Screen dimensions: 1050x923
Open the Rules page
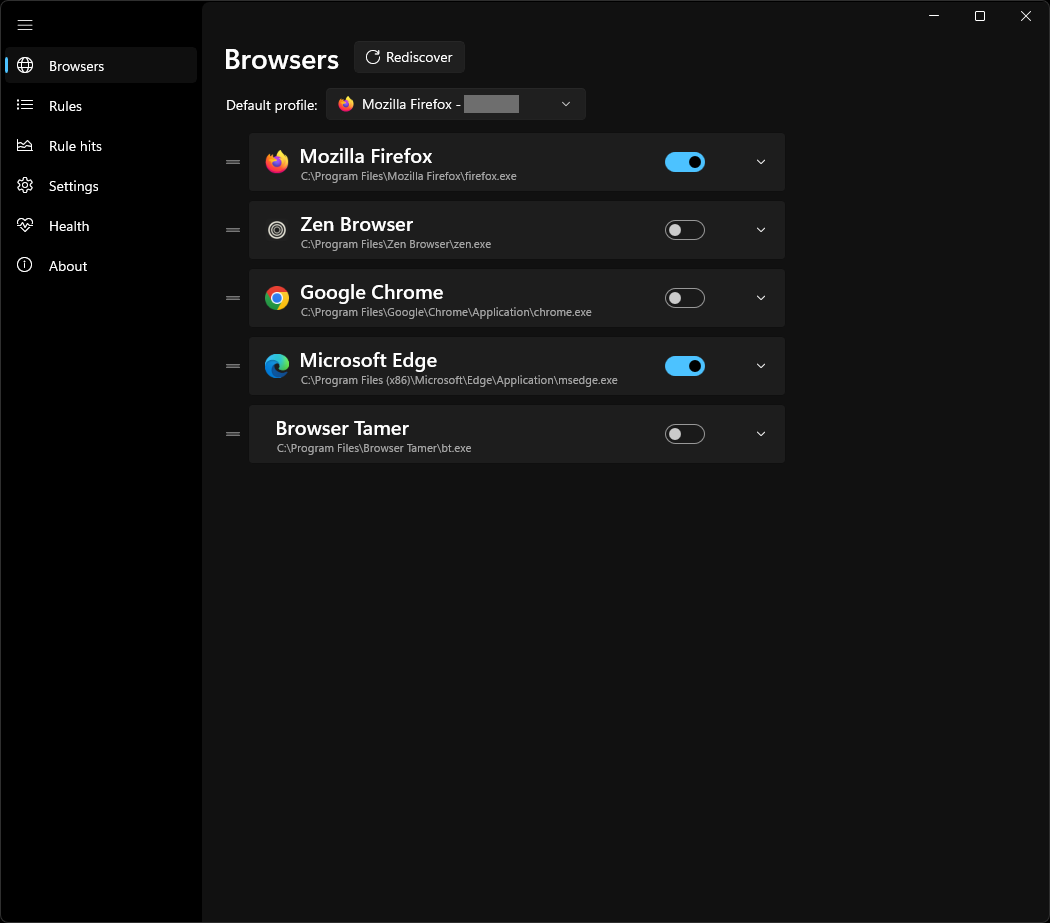coord(101,106)
